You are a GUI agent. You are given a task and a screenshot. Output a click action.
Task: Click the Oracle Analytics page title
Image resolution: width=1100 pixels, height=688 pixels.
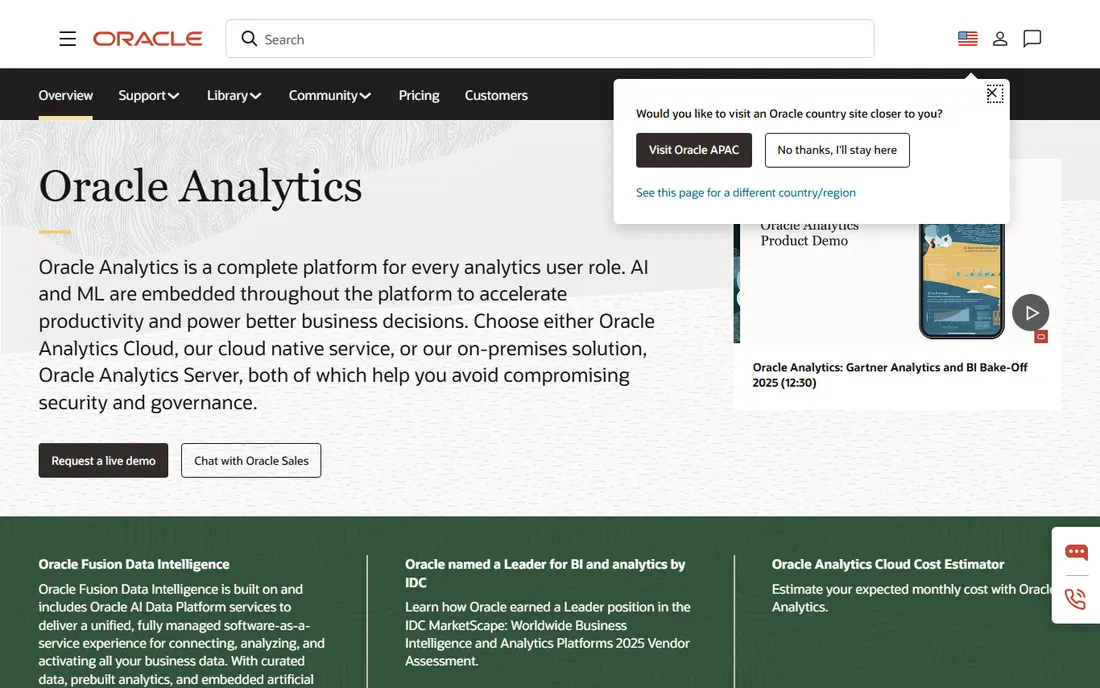point(200,186)
